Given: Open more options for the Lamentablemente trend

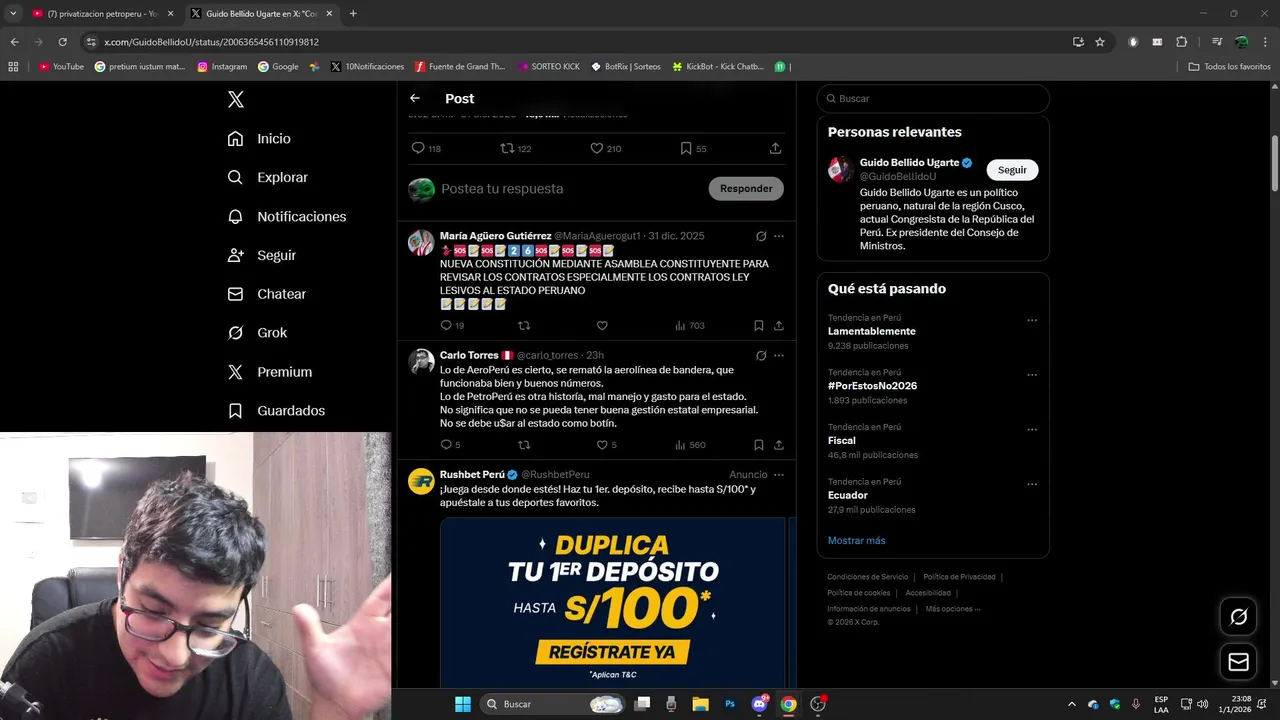Looking at the screenshot, I should pyautogui.click(x=1032, y=321).
